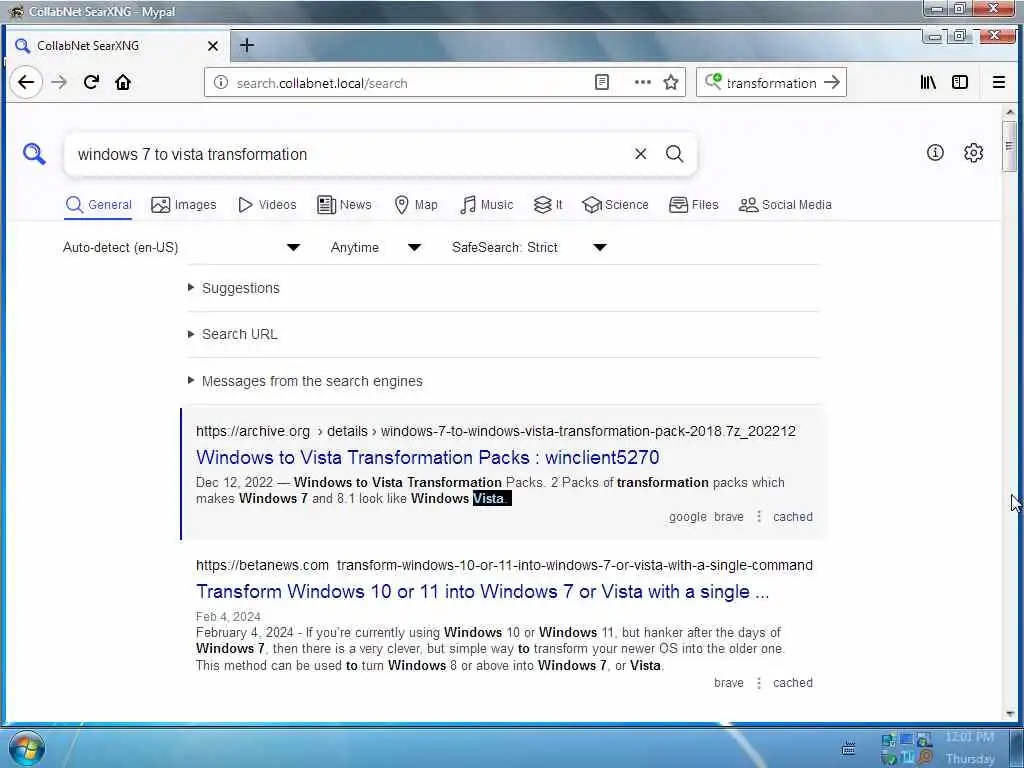This screenshot has width=1024, height=768.
Task: Open page actions three-dot menu
Action: click(643, 82)
